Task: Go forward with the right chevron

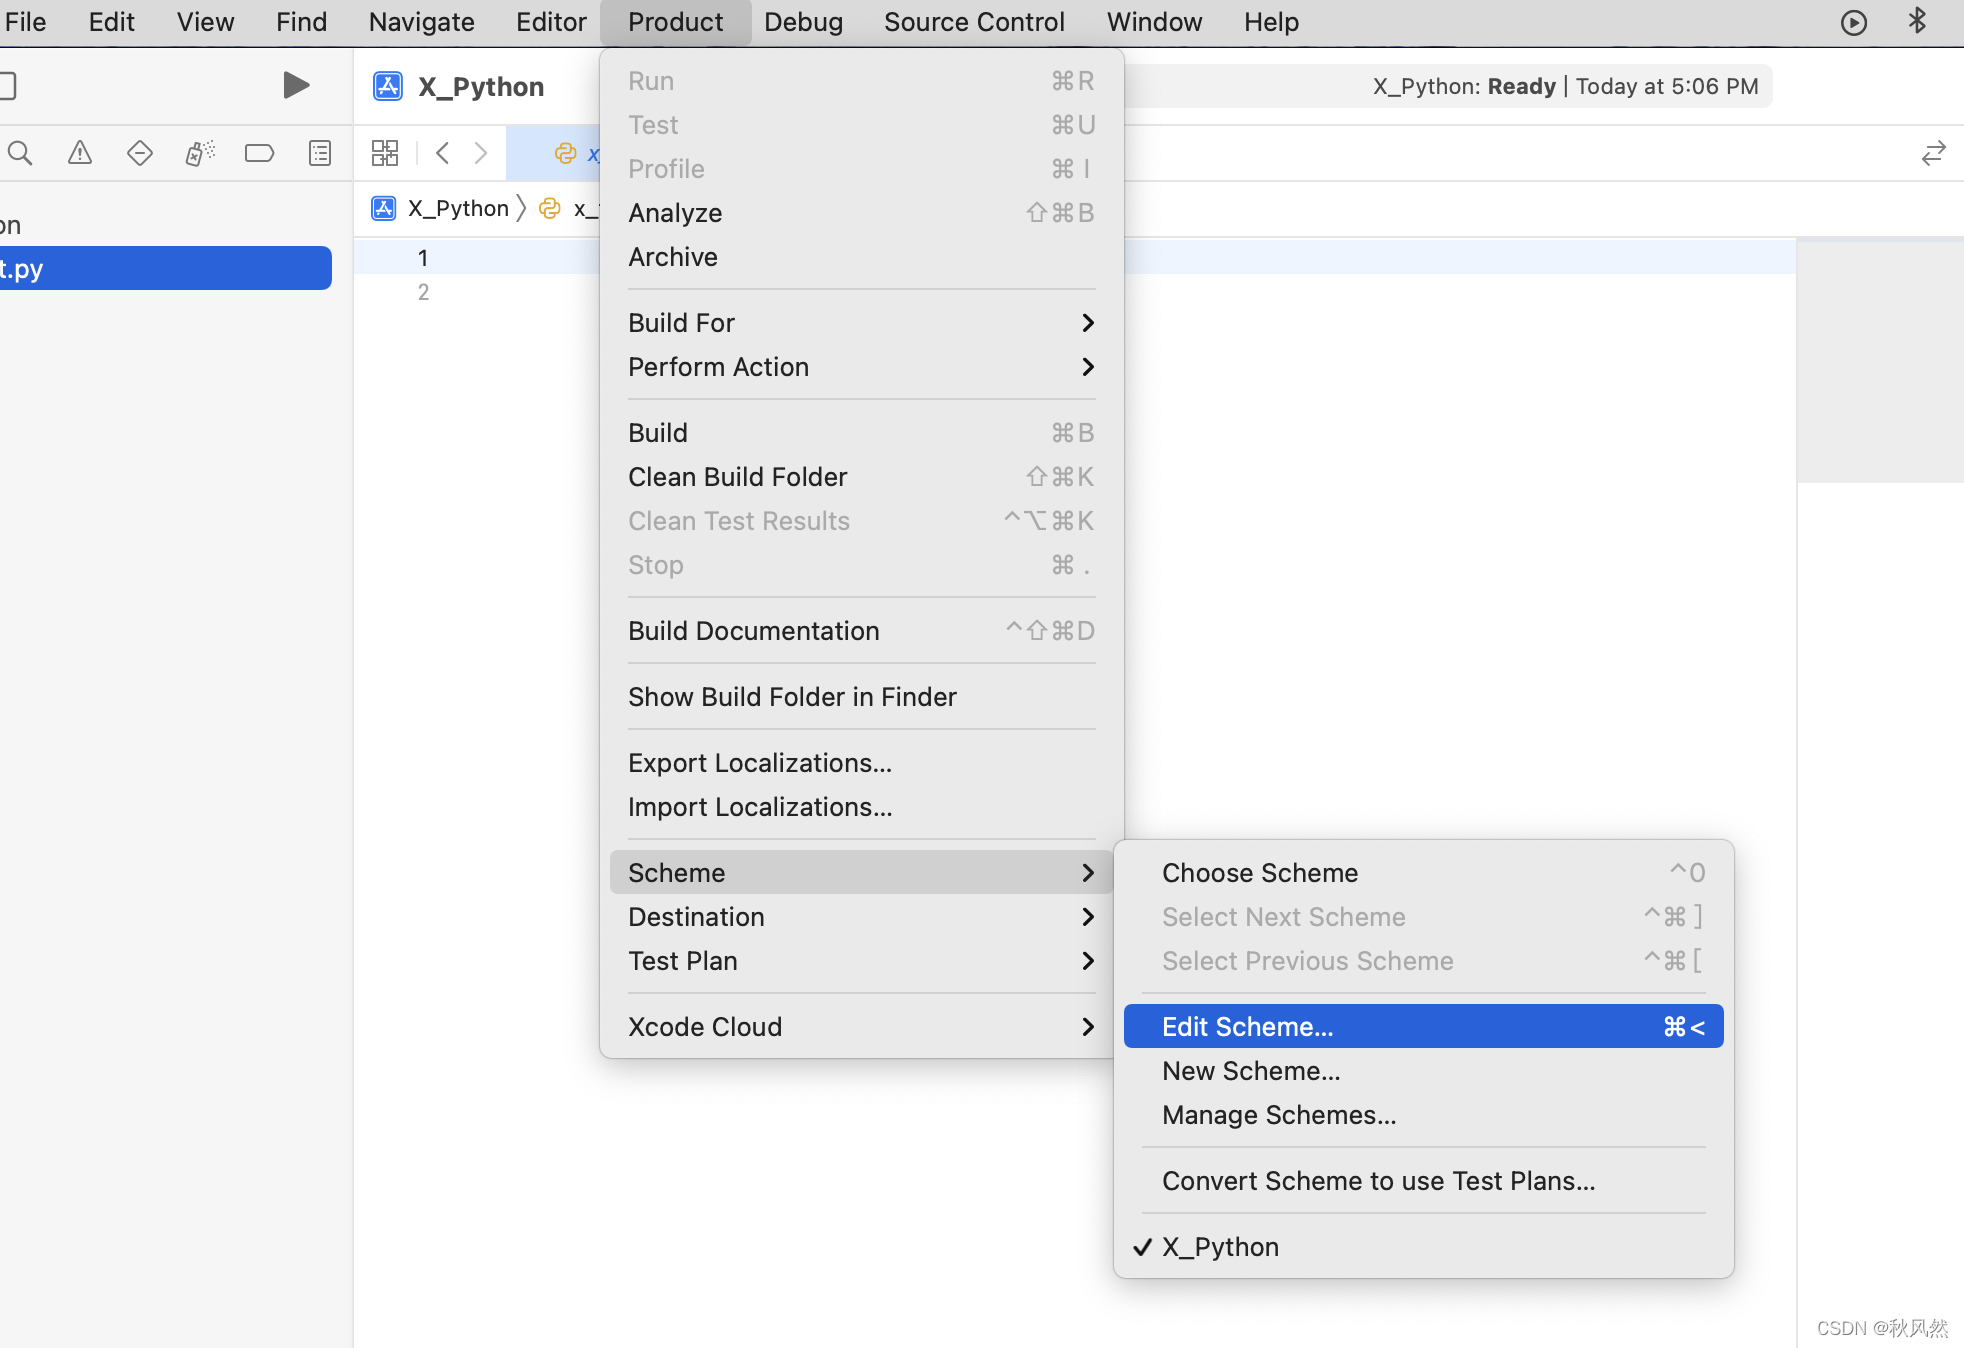Action: [481, 153]
